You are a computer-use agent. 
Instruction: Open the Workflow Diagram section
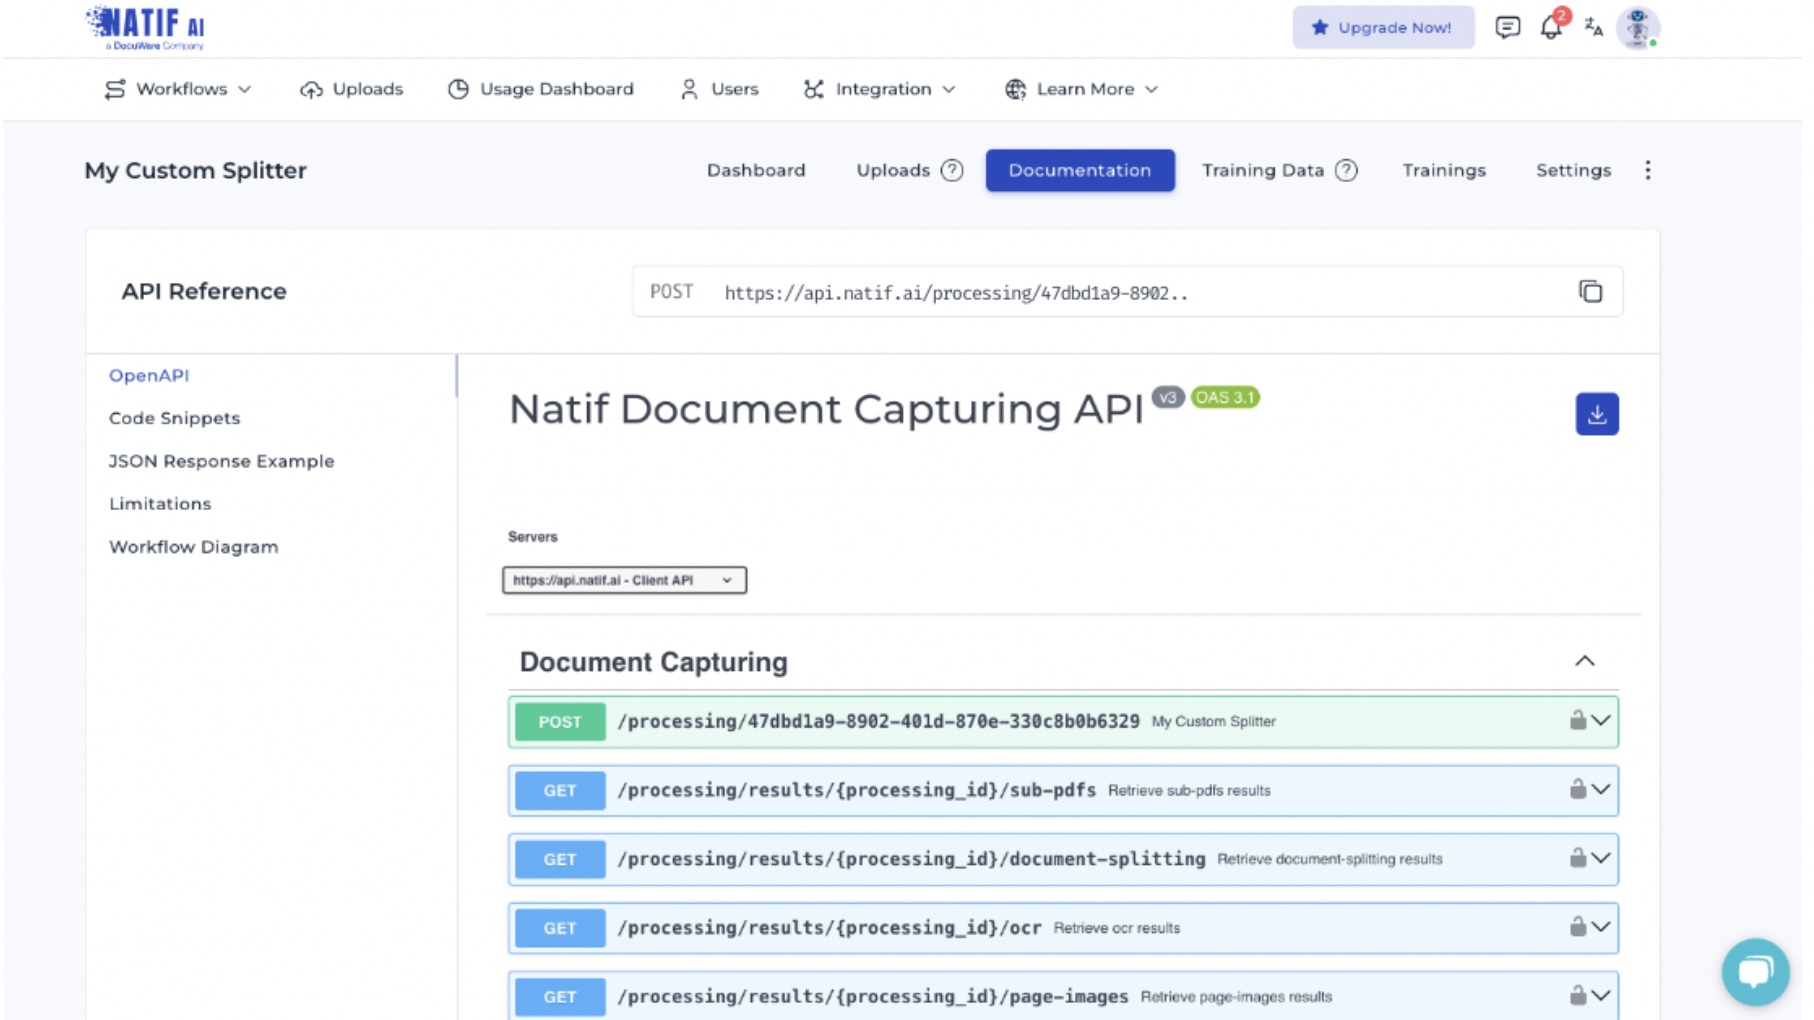point(194,547)
